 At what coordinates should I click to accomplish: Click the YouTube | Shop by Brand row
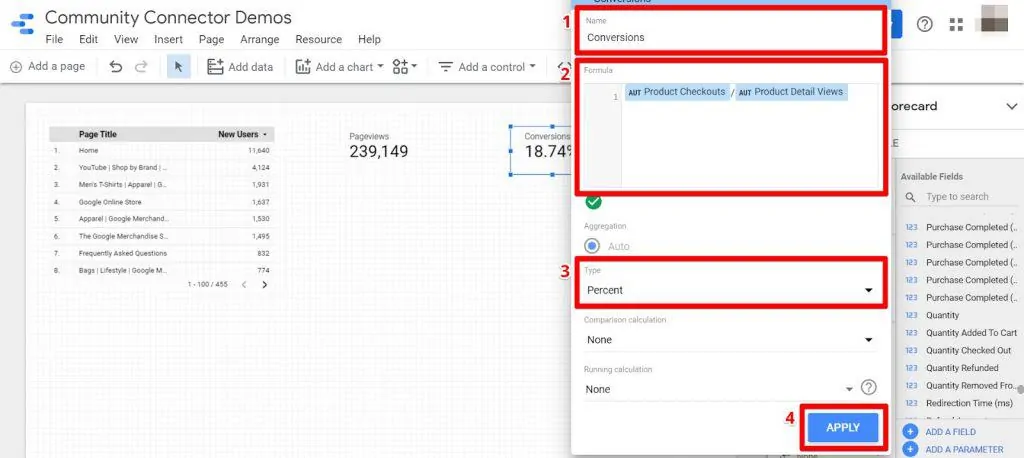click(162, 167)
